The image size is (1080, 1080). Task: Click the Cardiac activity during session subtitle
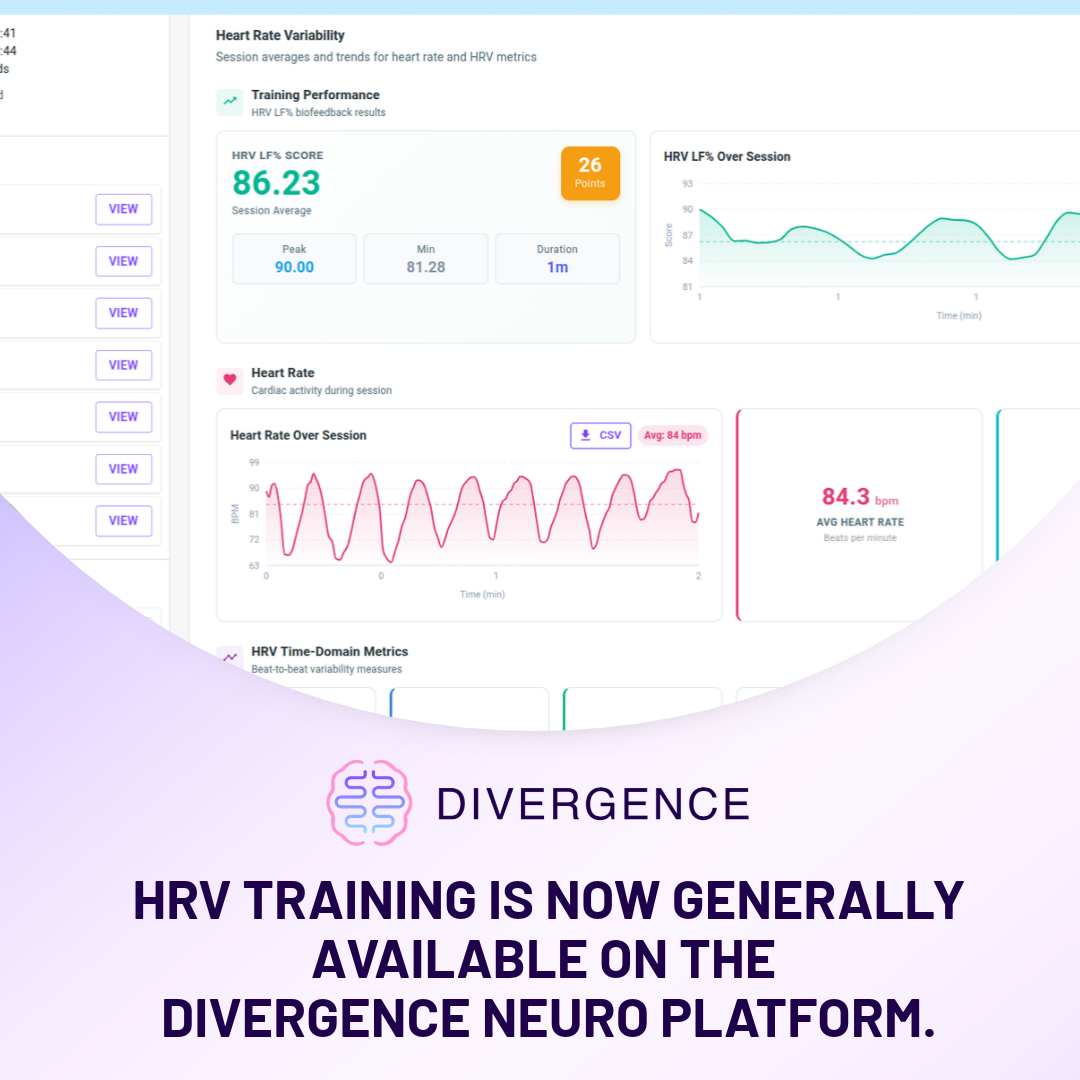pos(321,391)
